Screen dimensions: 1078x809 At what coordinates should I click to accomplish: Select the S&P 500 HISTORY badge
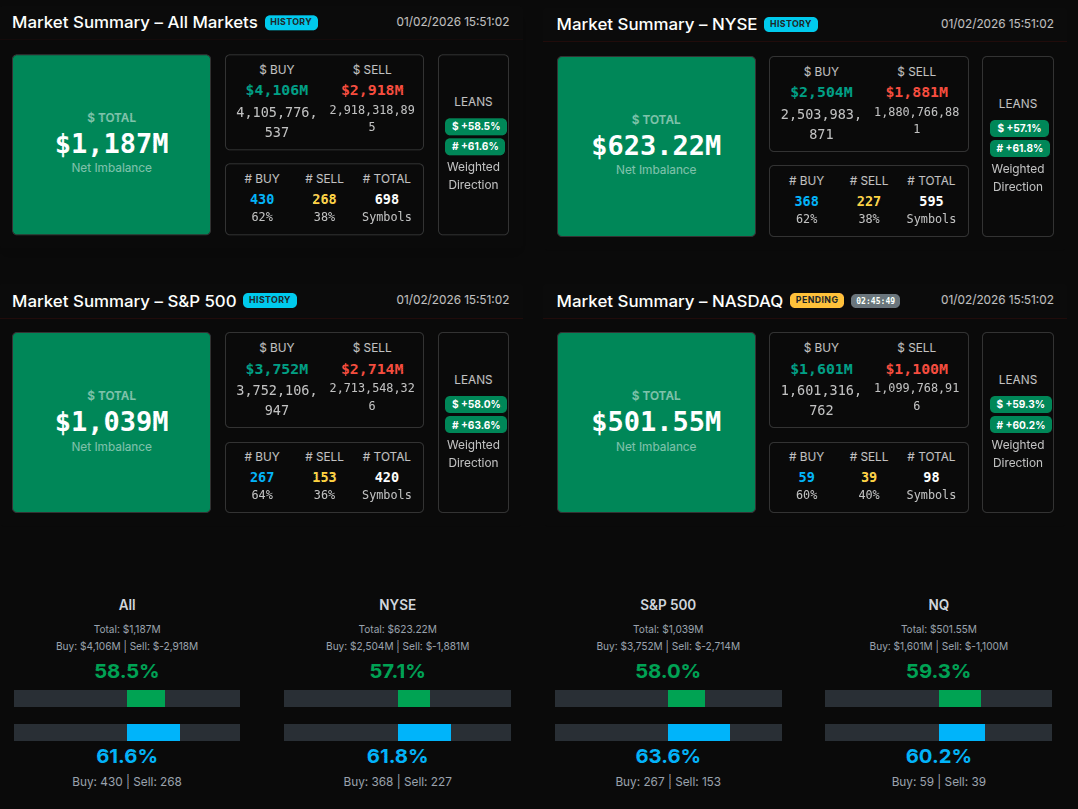click(x=270, y=300)
